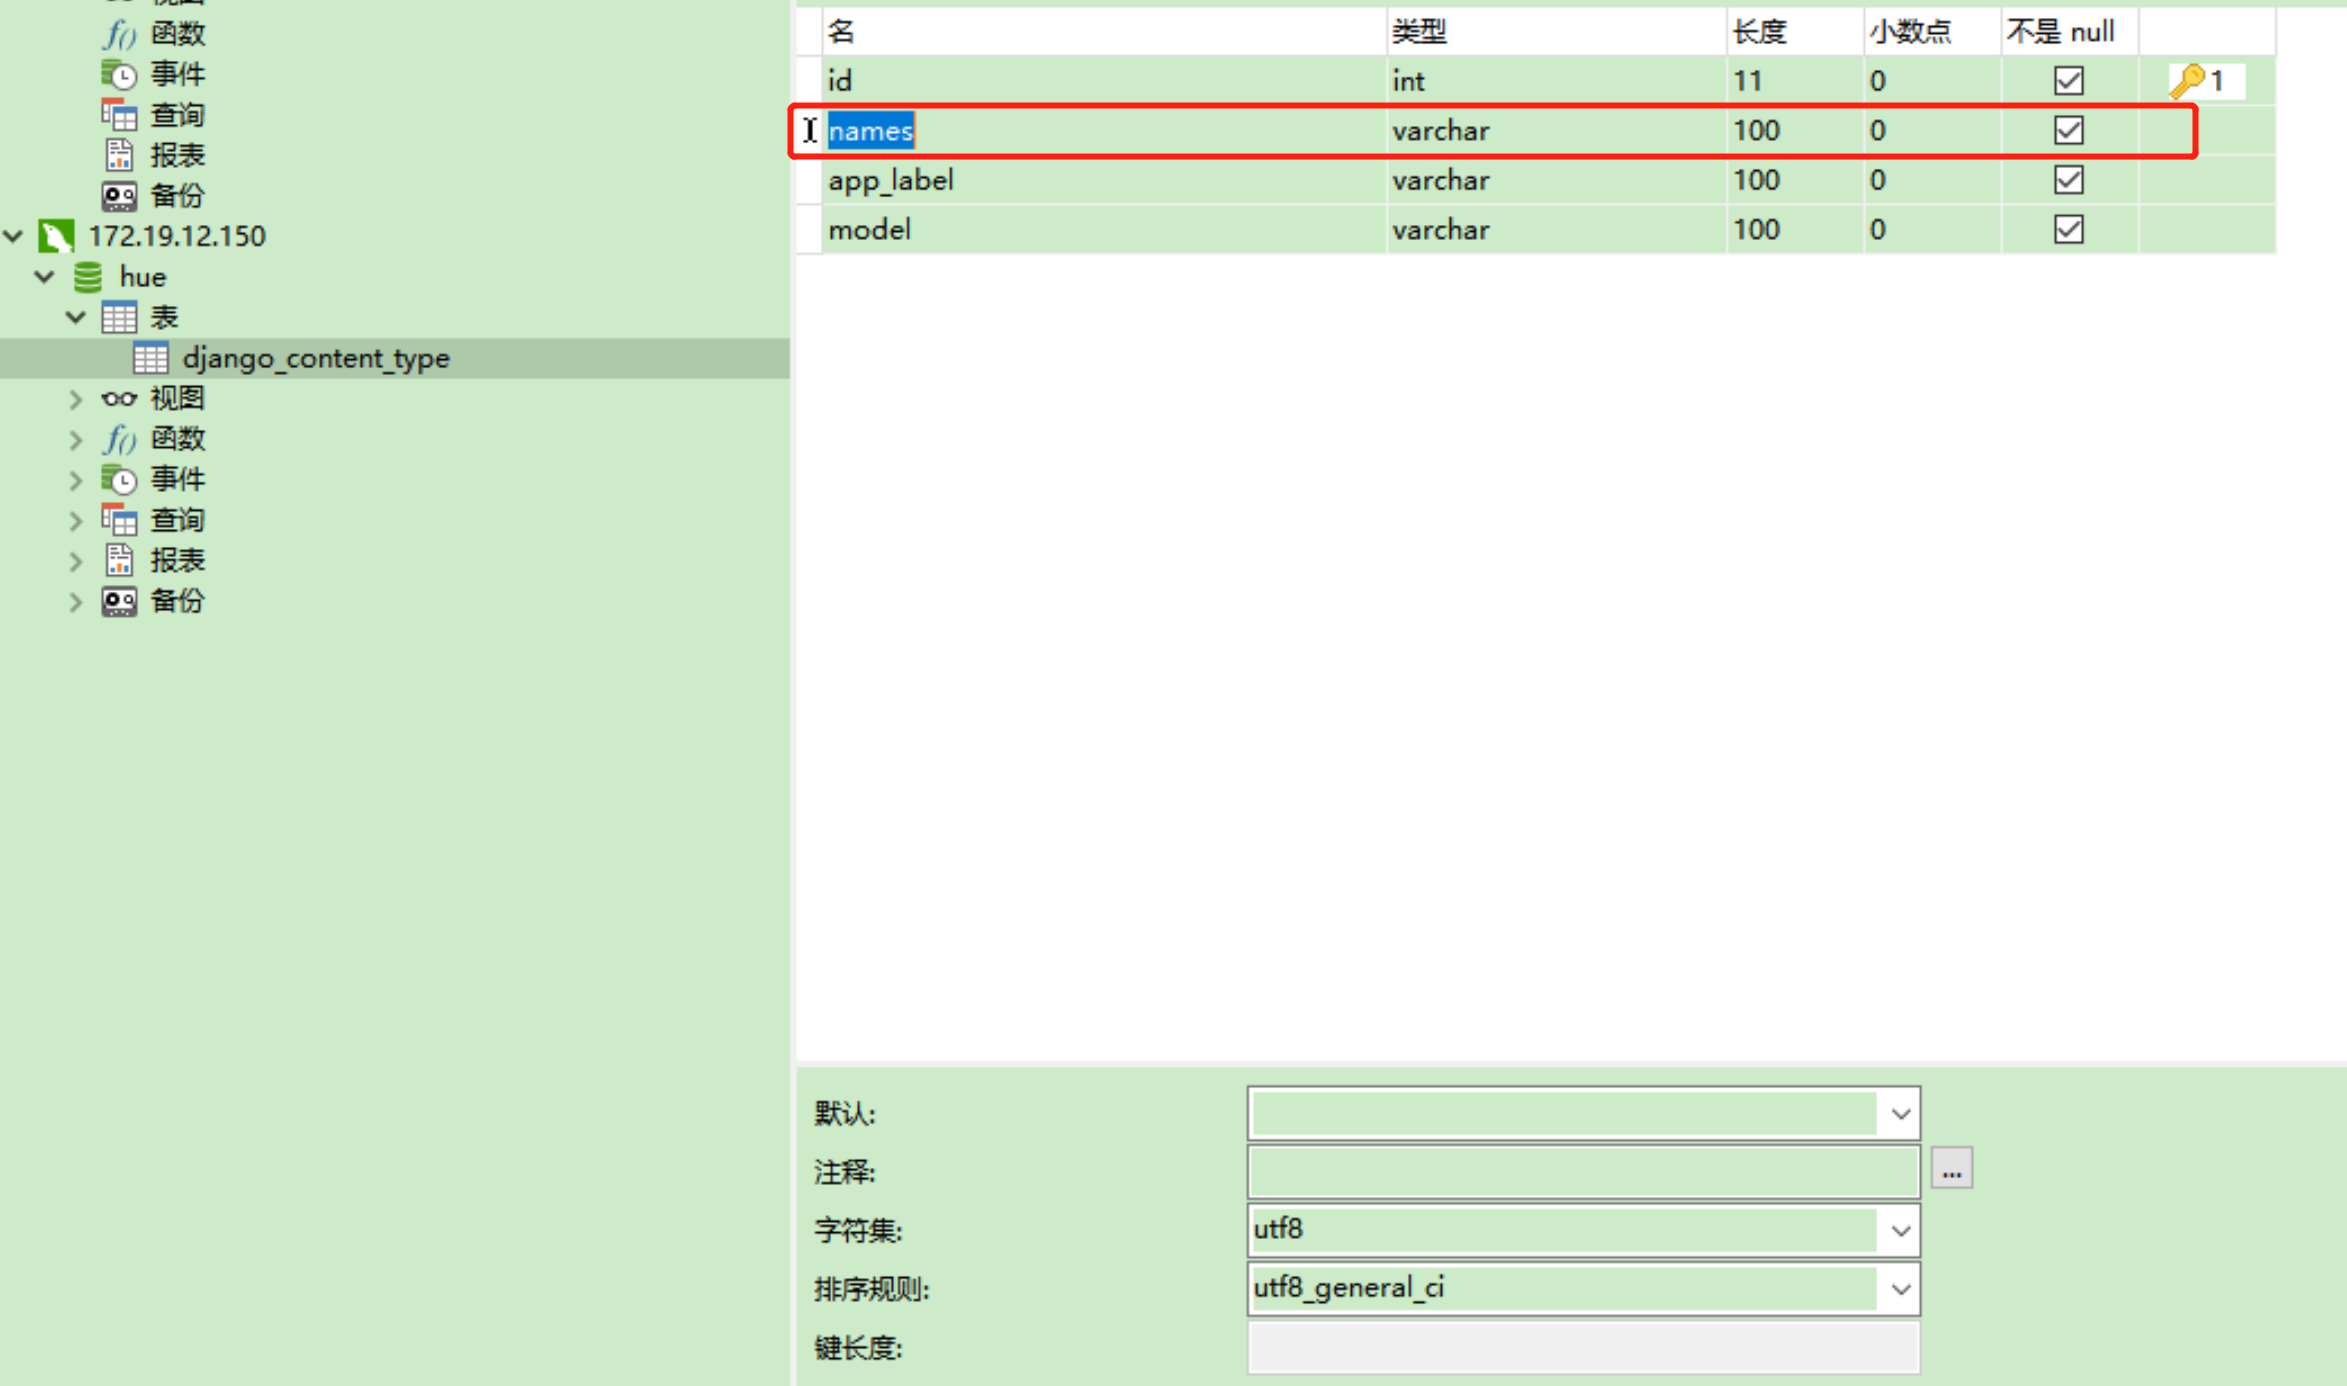Open the 排序规则 collation dropdown
This screenshot has height=1386, width=2347.
coord(1899,1288)
